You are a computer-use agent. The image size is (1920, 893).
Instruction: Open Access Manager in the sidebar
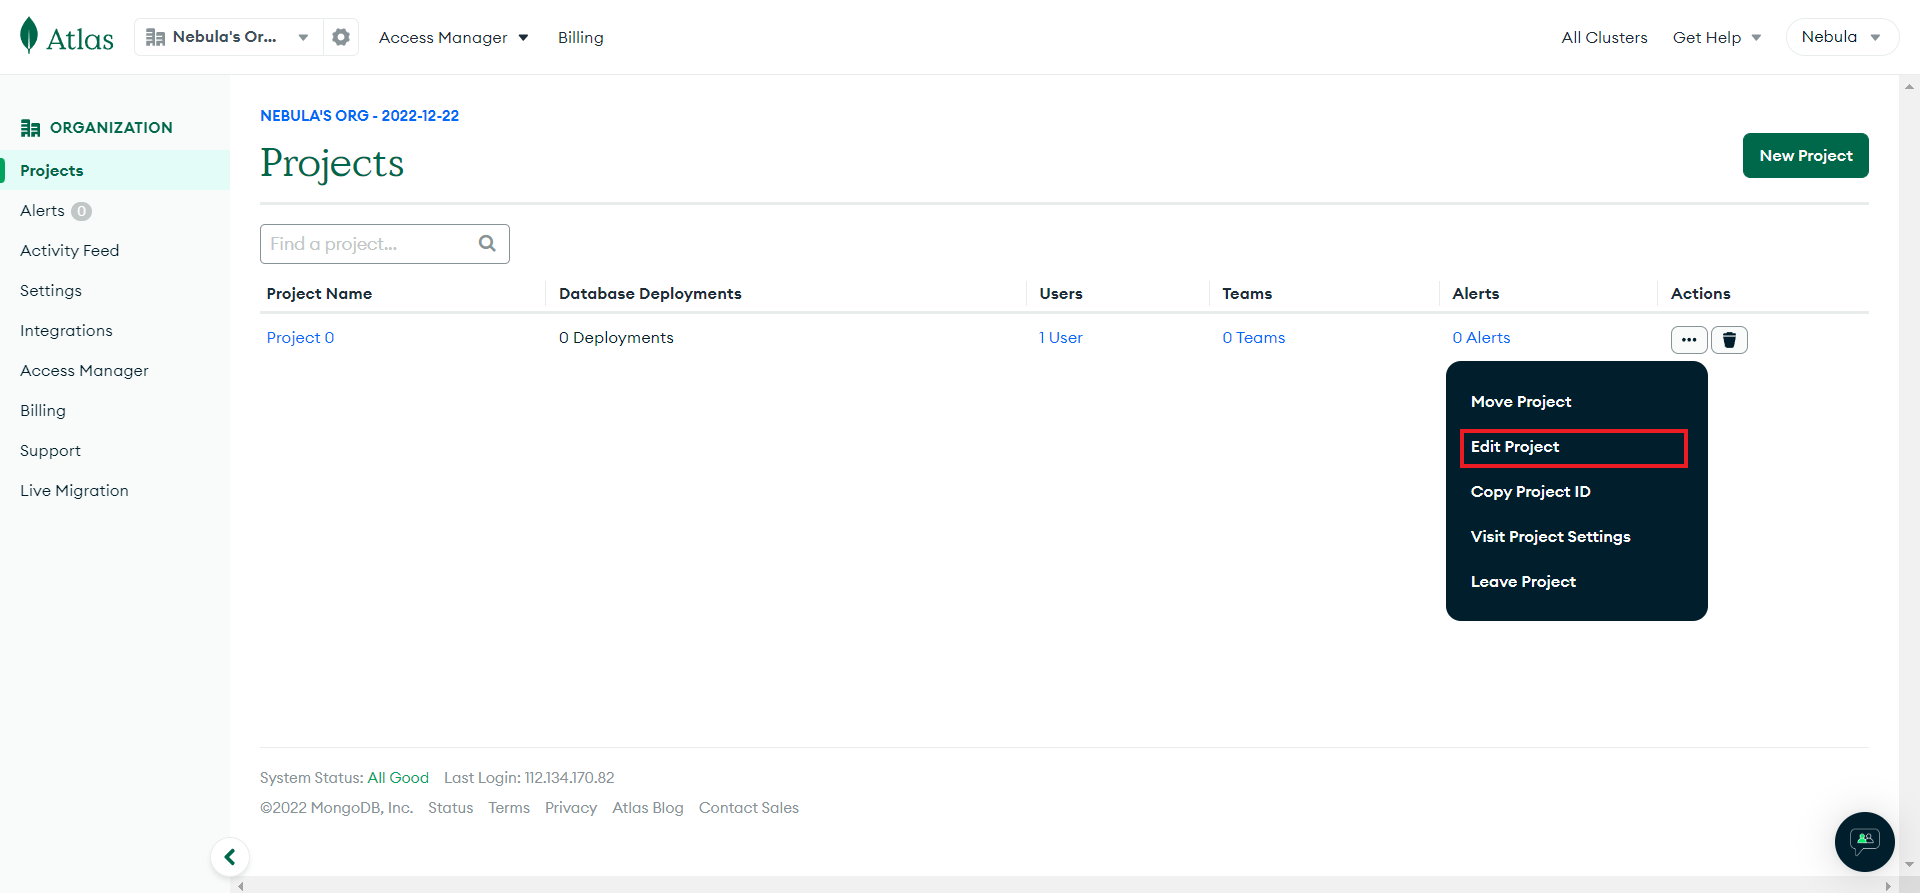pyautogui.click(x=84, y=370)
